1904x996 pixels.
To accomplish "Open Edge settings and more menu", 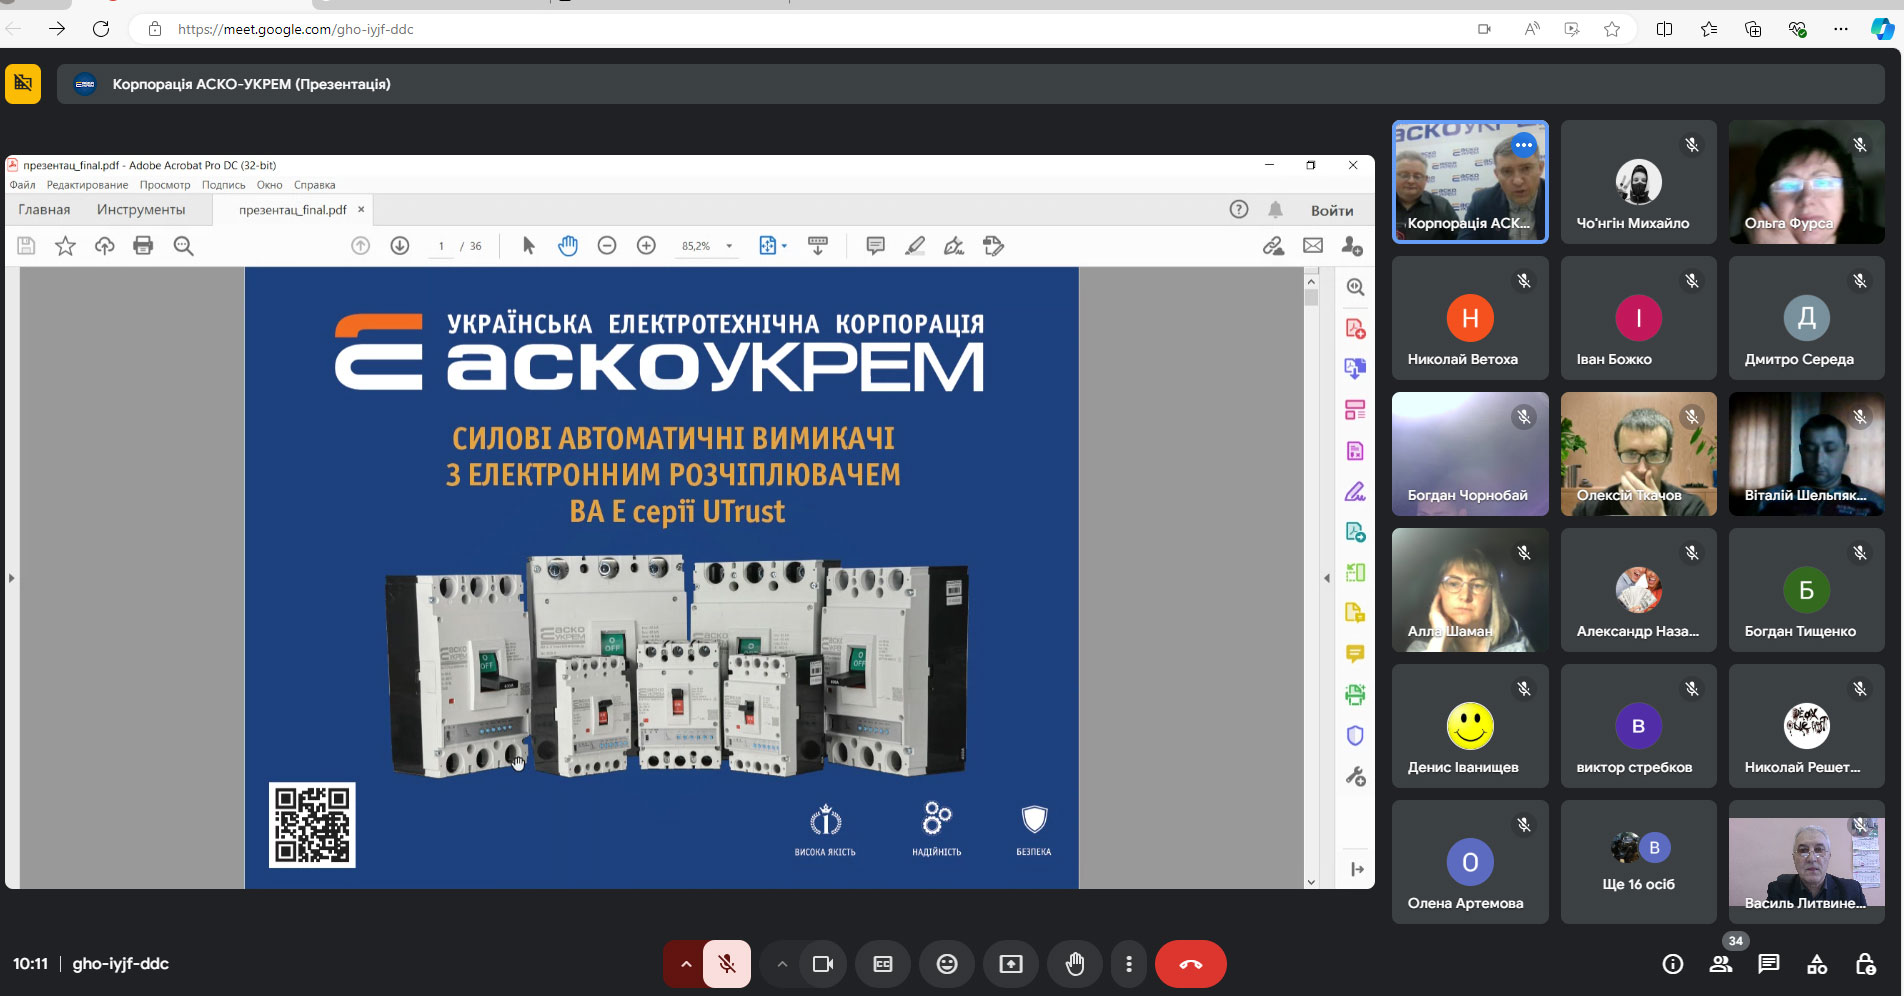I will 1841,29.
